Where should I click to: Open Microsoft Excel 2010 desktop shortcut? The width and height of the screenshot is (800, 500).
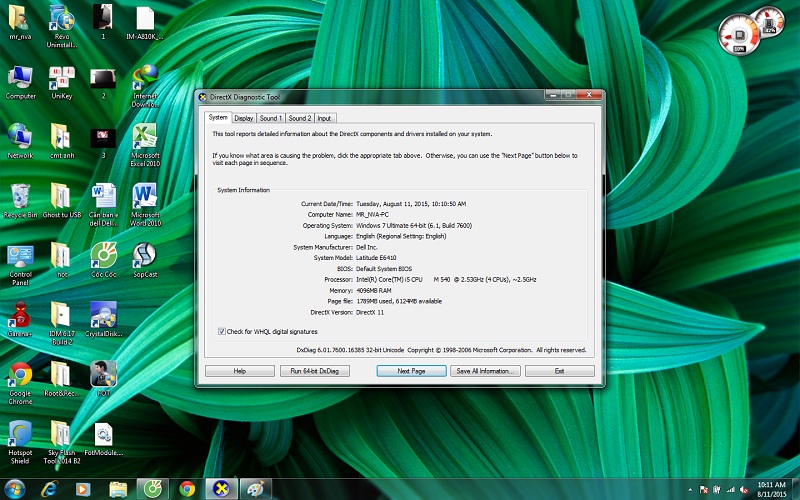[145, 137]
